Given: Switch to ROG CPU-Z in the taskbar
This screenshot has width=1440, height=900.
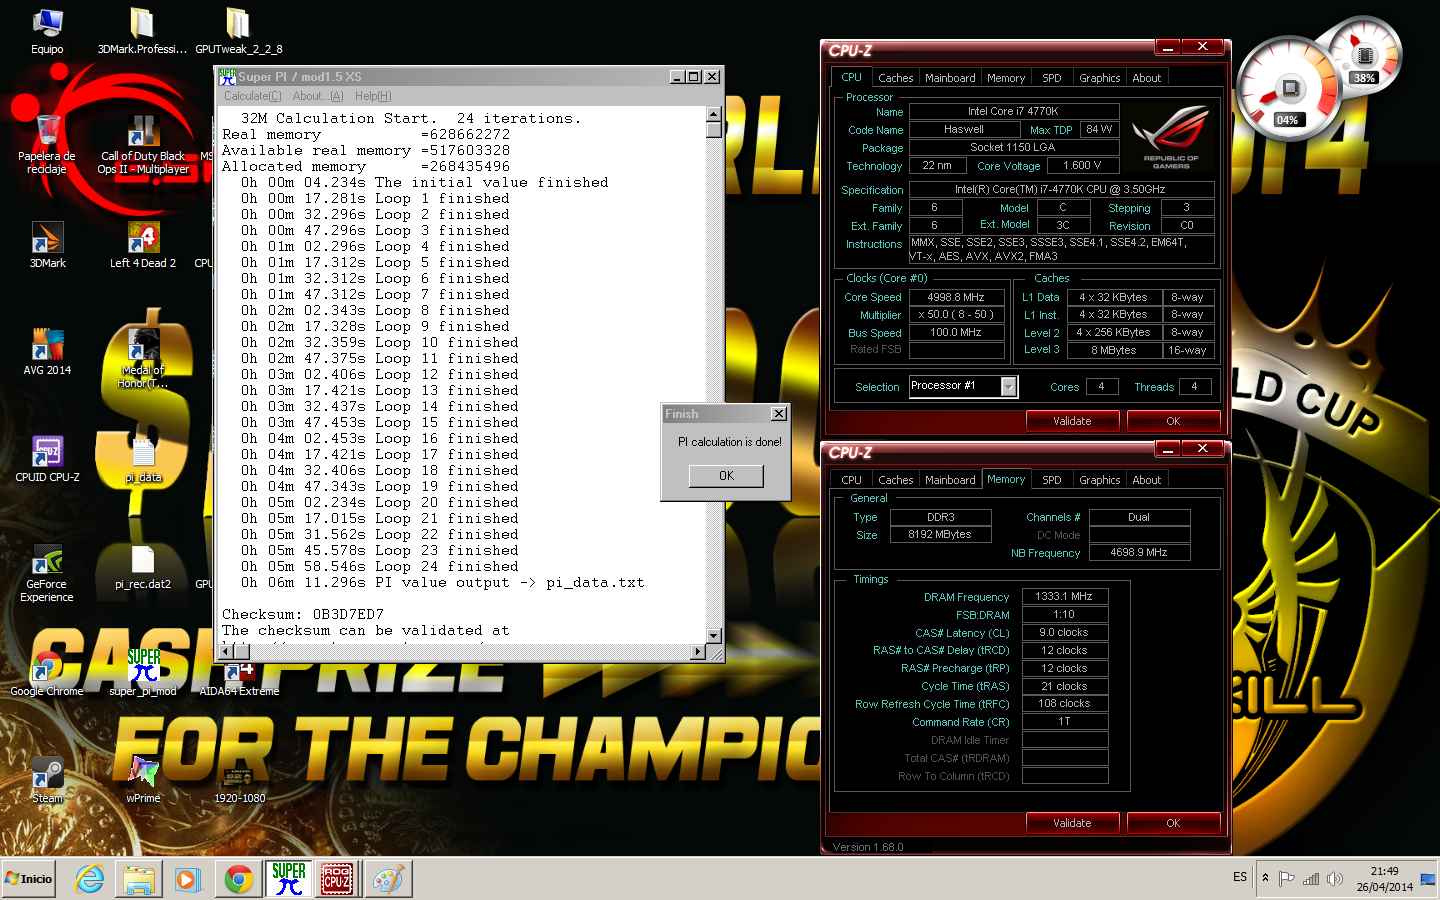Looking at the screenshot, I should coord(337,879).
